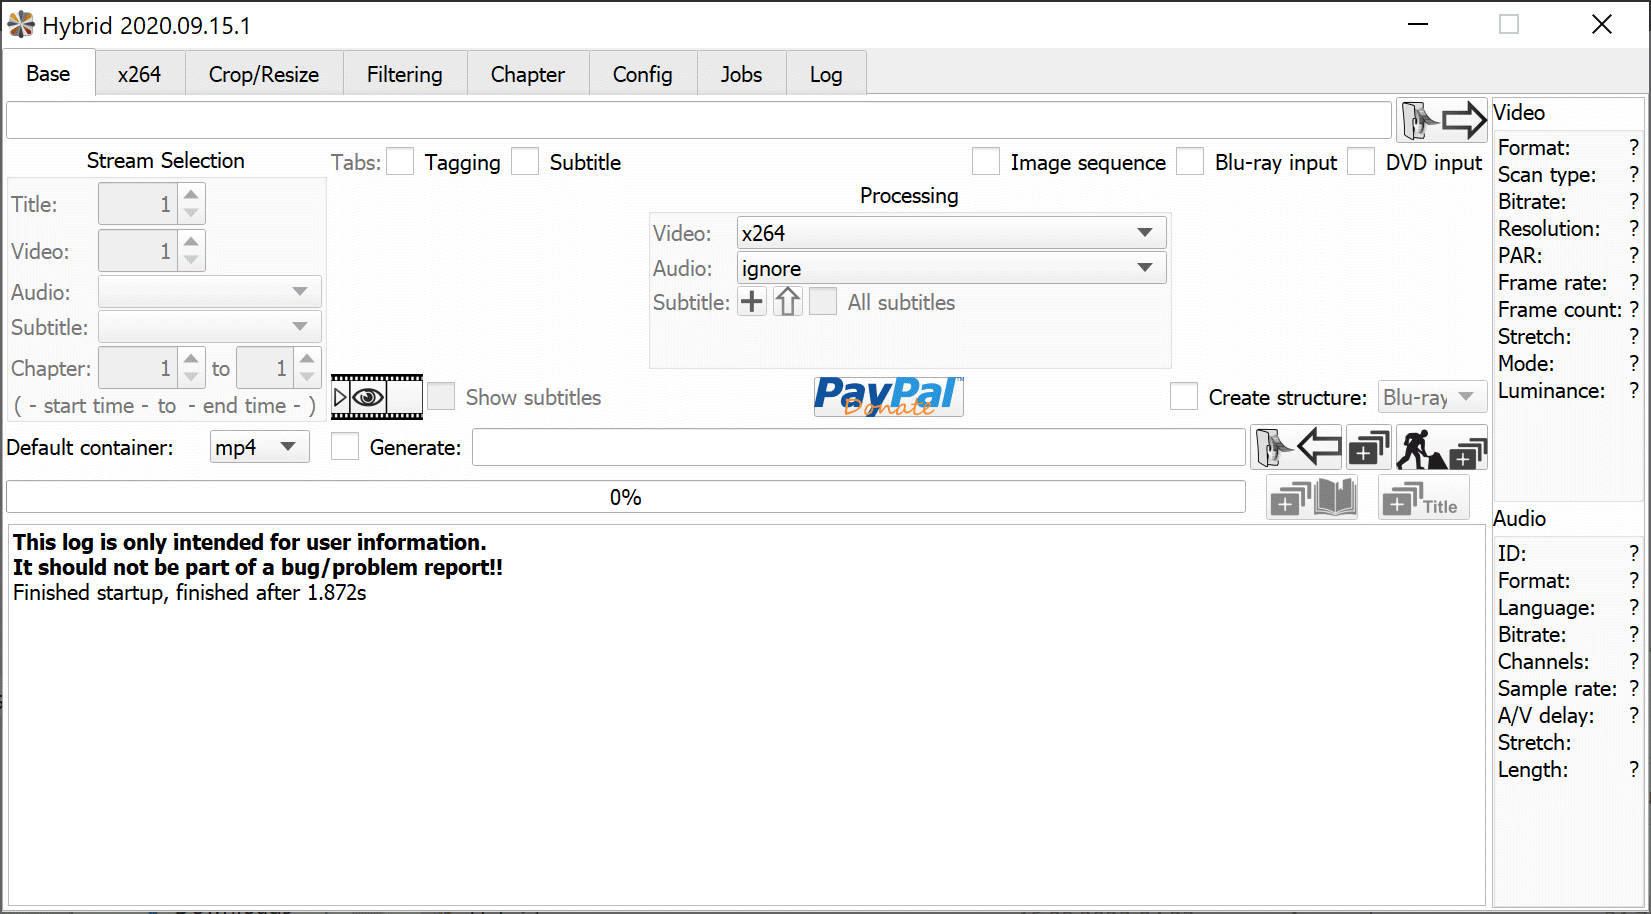Open the Filtering tab
1651x914 pixels.
[404, 75]
